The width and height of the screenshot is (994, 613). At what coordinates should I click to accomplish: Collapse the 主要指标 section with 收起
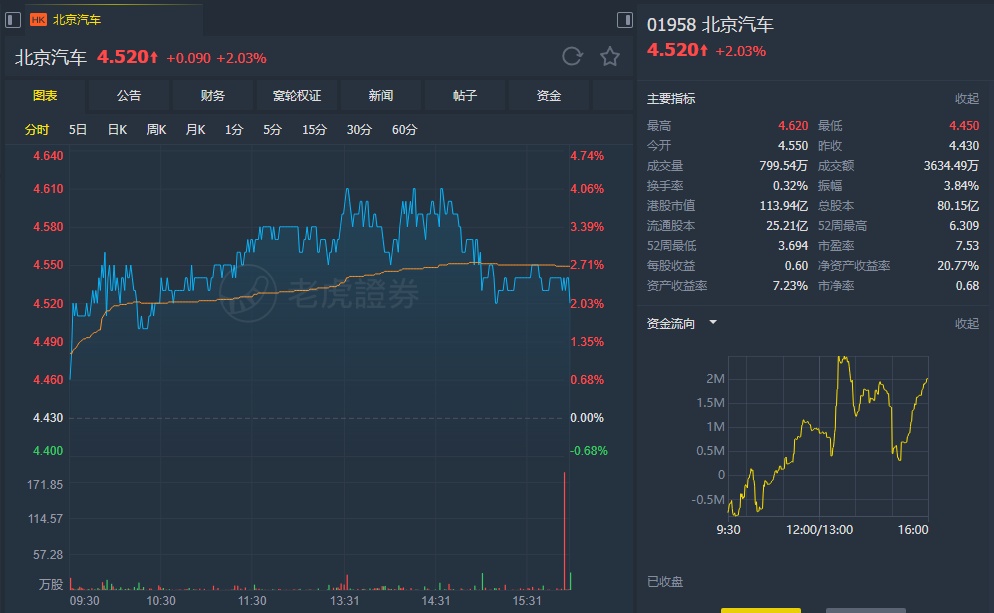click(x=966, y=99)
